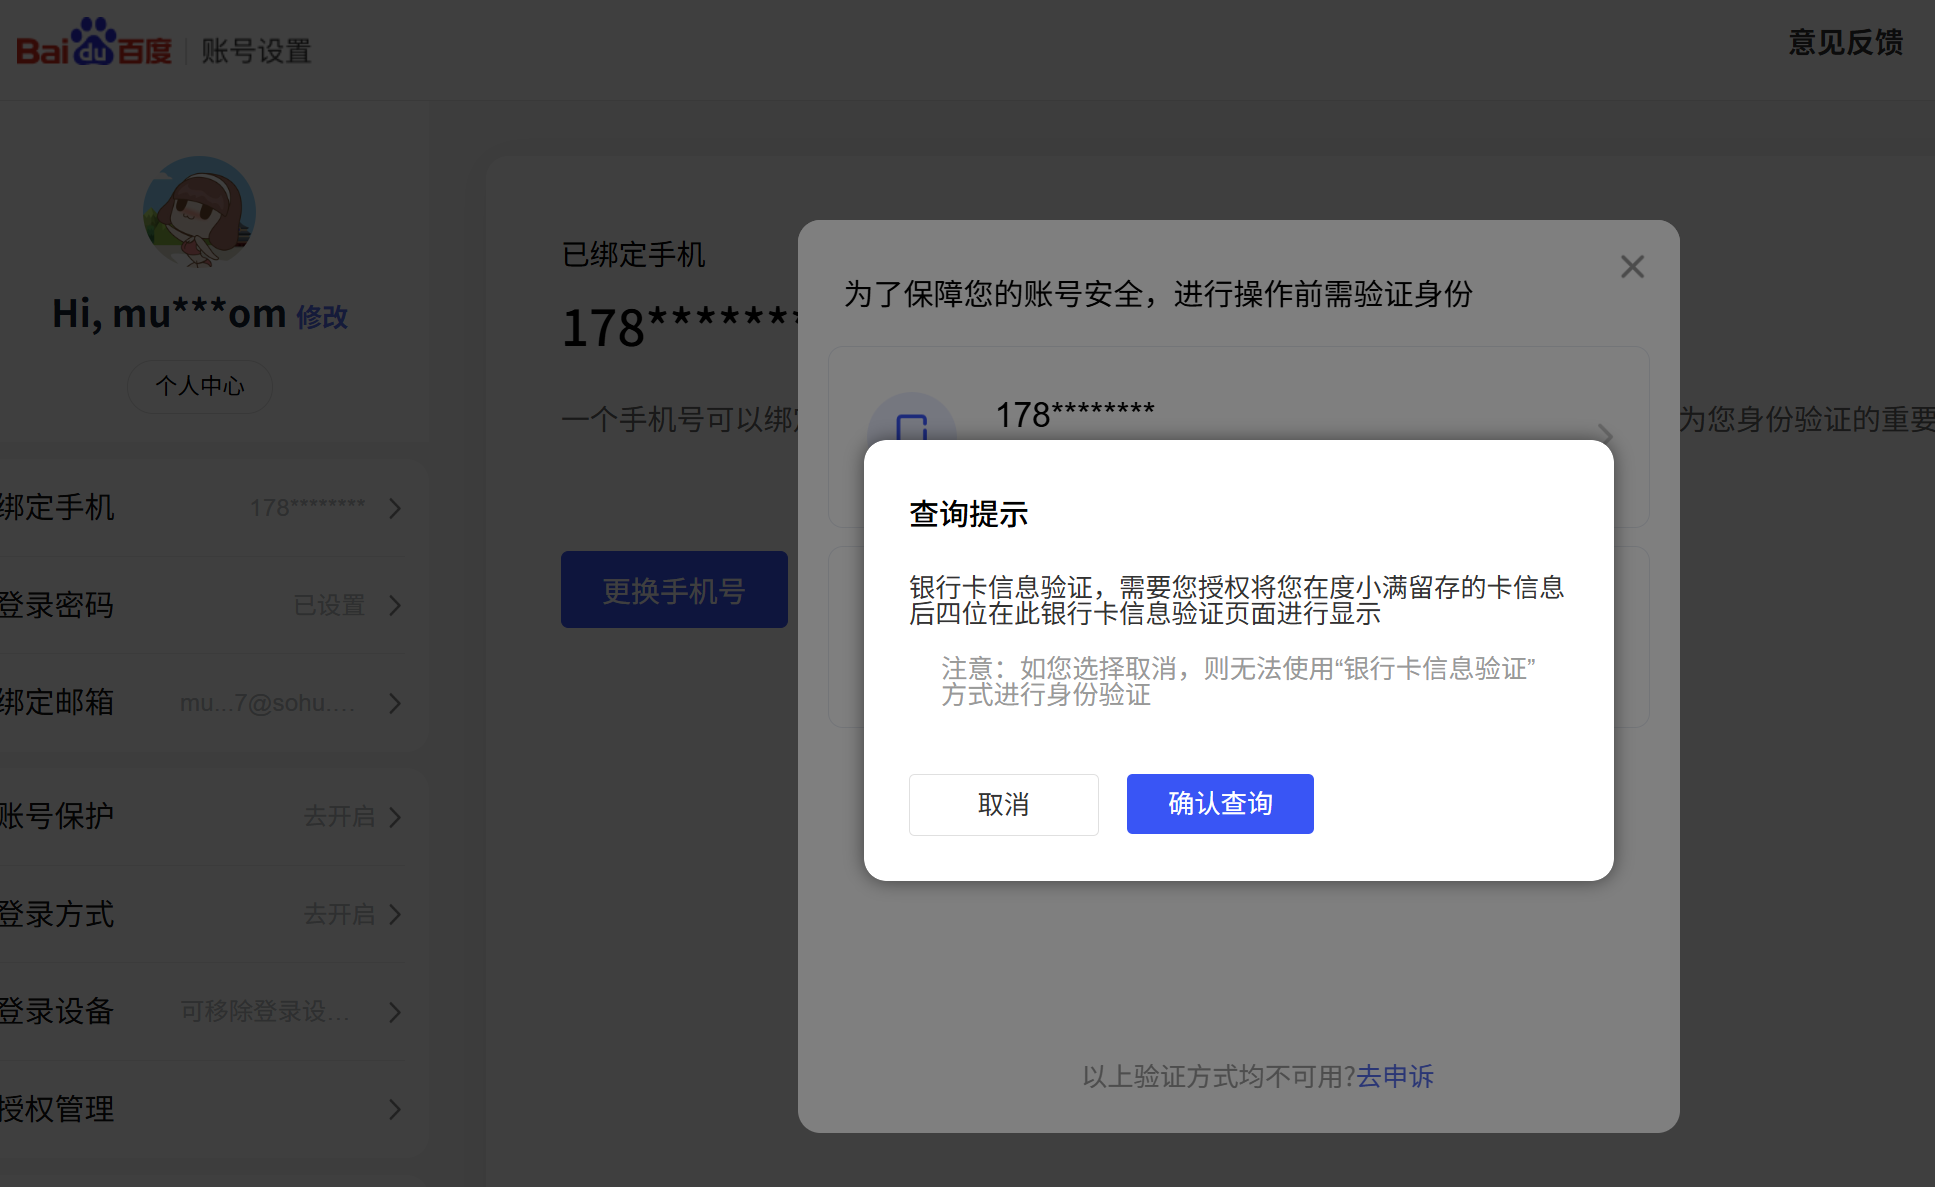1935x1187 pixels.
Task: Click 更换手机号 button
Action: [673, 590]
